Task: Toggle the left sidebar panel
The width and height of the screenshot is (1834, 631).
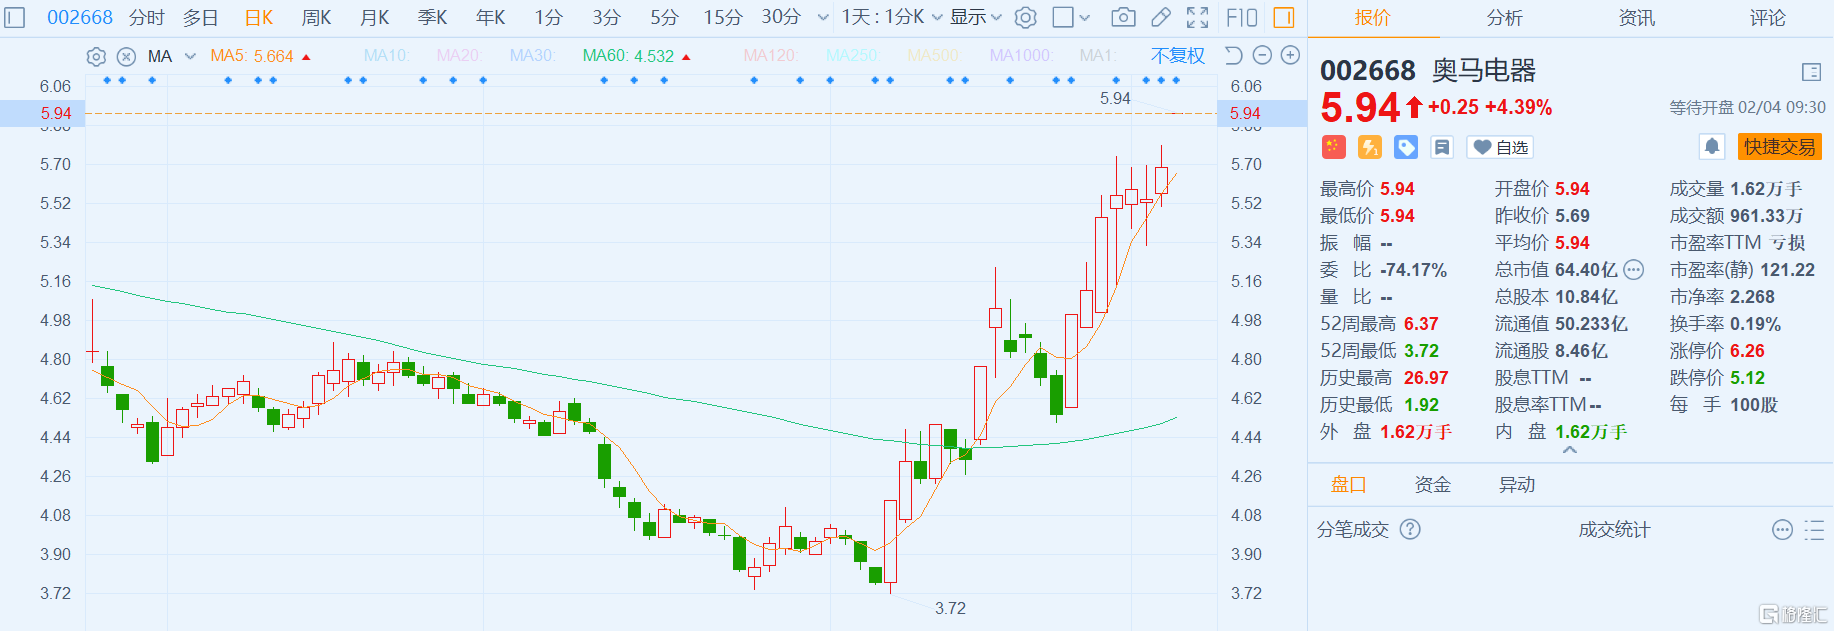Action: (15, 17)
